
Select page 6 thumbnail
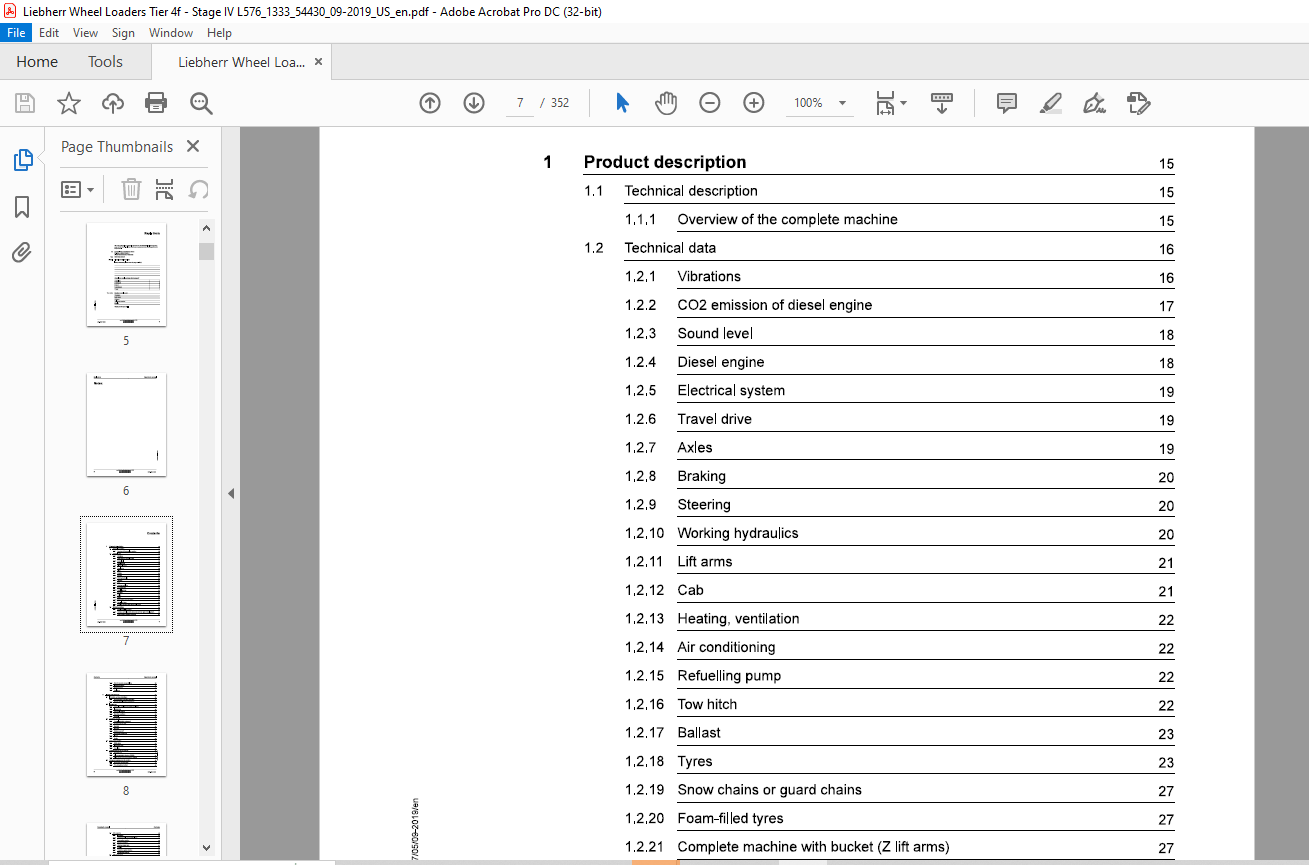pos(126,425)
